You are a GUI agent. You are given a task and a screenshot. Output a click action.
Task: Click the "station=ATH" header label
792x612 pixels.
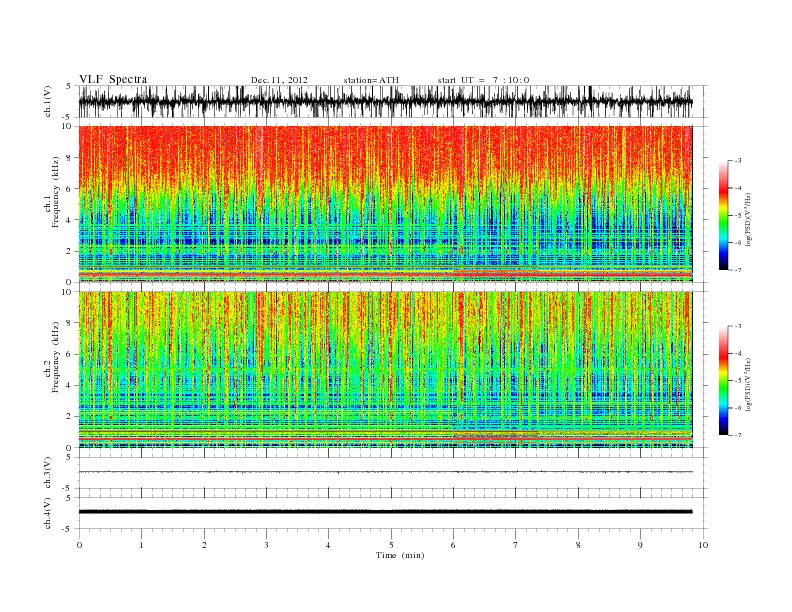click(371, 80)
